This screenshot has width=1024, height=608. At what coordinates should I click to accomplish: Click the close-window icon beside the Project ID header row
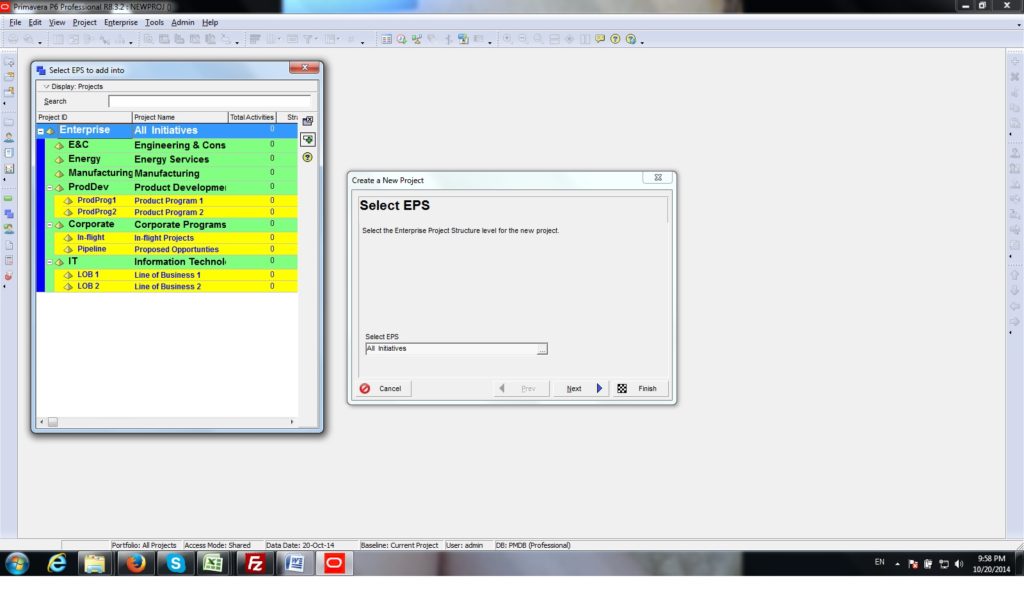click(308, 121)
